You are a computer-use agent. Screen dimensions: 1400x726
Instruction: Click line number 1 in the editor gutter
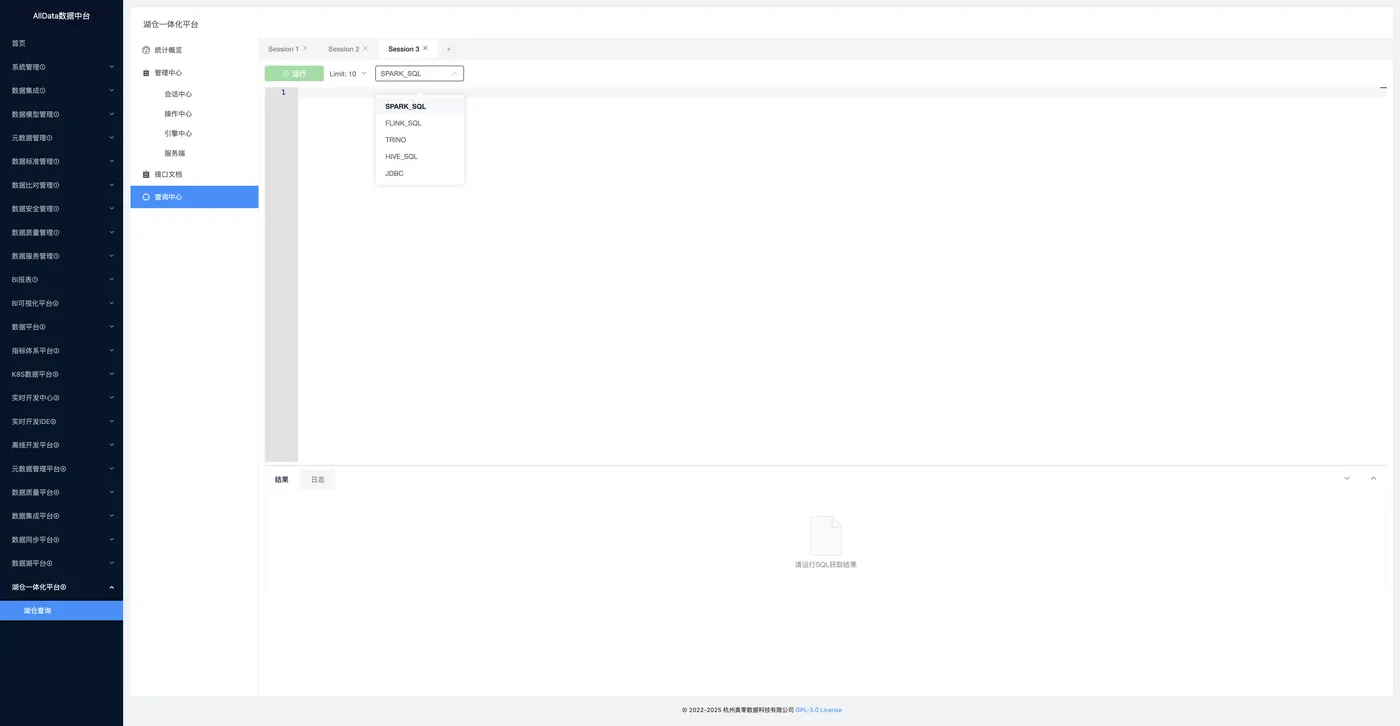283,92
